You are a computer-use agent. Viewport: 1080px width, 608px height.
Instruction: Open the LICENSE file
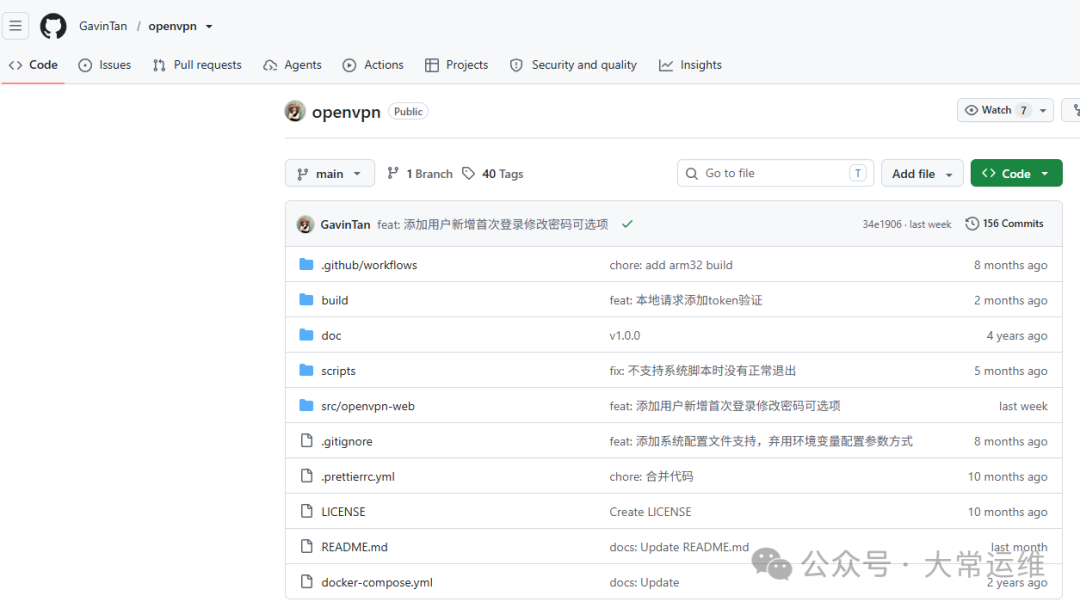click(x=343, y=512)
